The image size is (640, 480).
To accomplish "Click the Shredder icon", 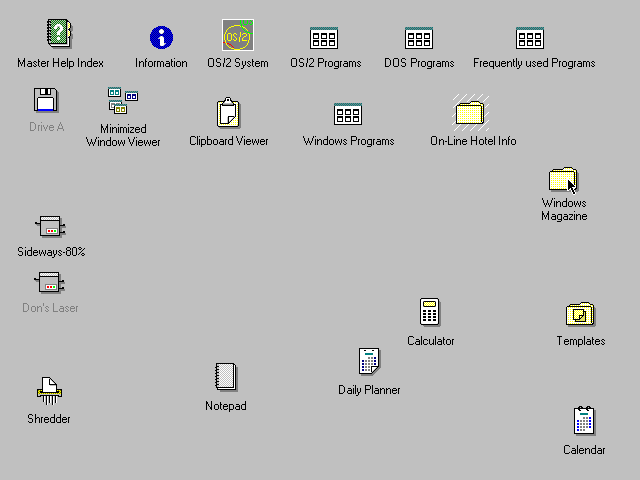I will [x=49, y=391].
